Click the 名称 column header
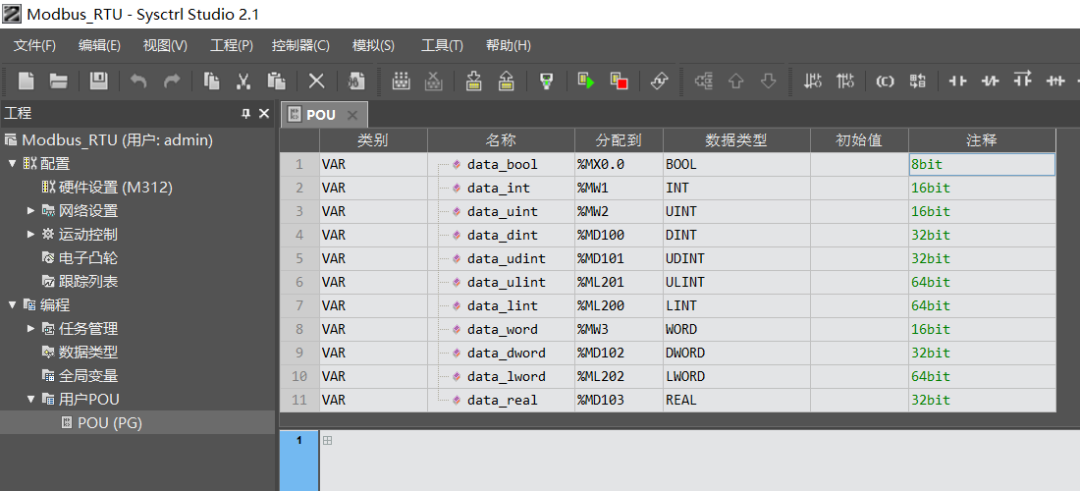1080x491 pixels. pyautogui.click(x=501, y=140)
